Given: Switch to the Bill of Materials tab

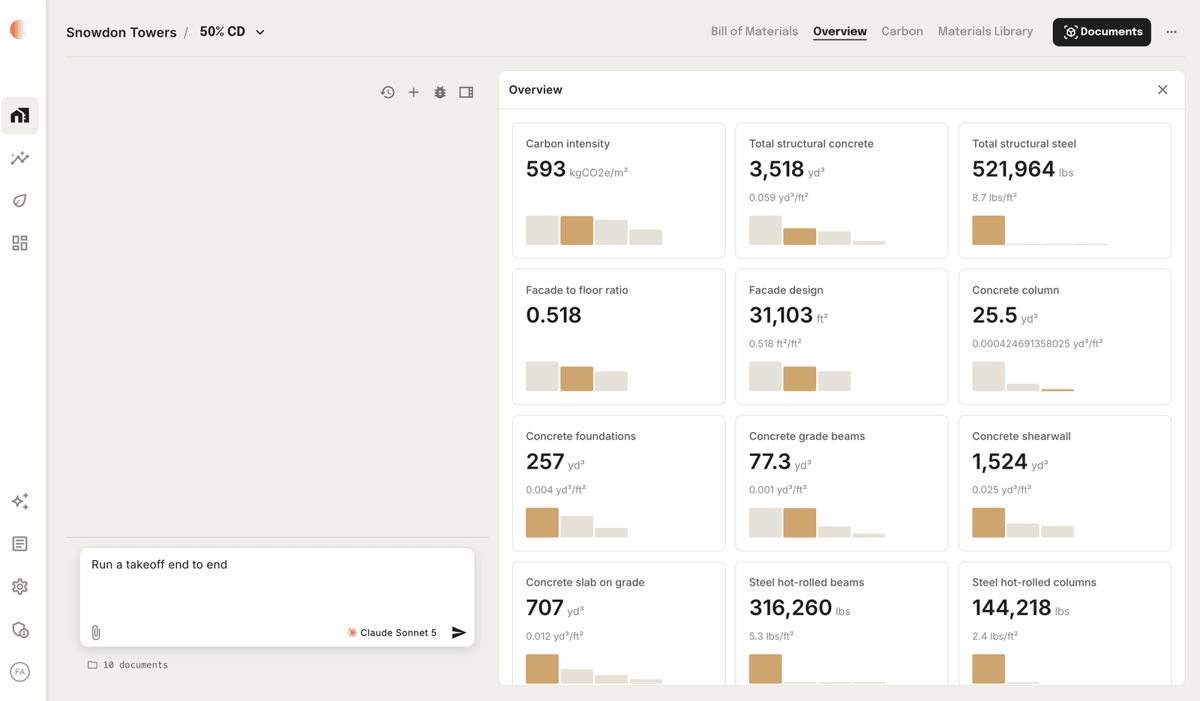Looking at the screenshot, I should click(x=754, y=32).
